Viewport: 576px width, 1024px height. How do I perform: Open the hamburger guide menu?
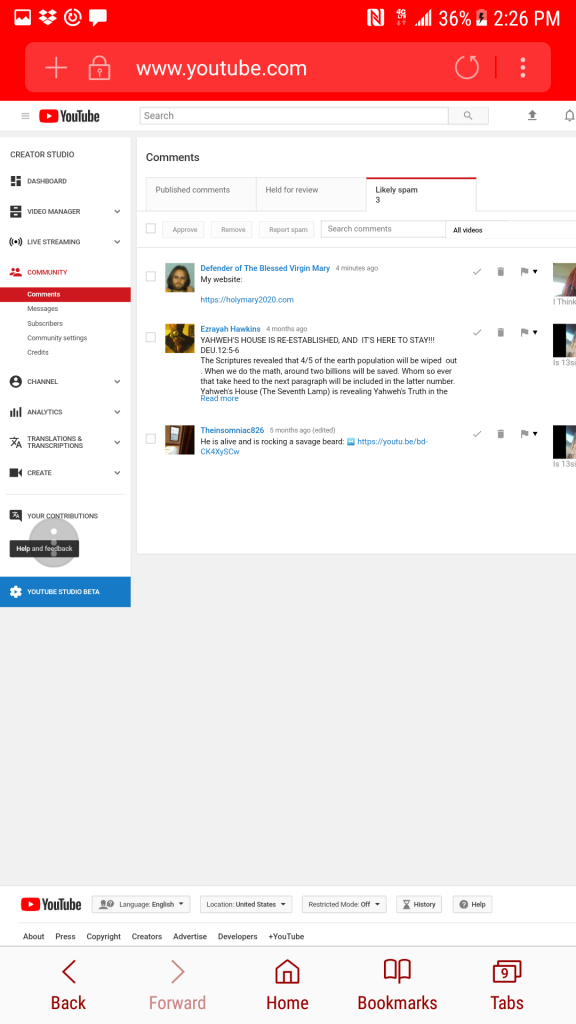(25, 116)
